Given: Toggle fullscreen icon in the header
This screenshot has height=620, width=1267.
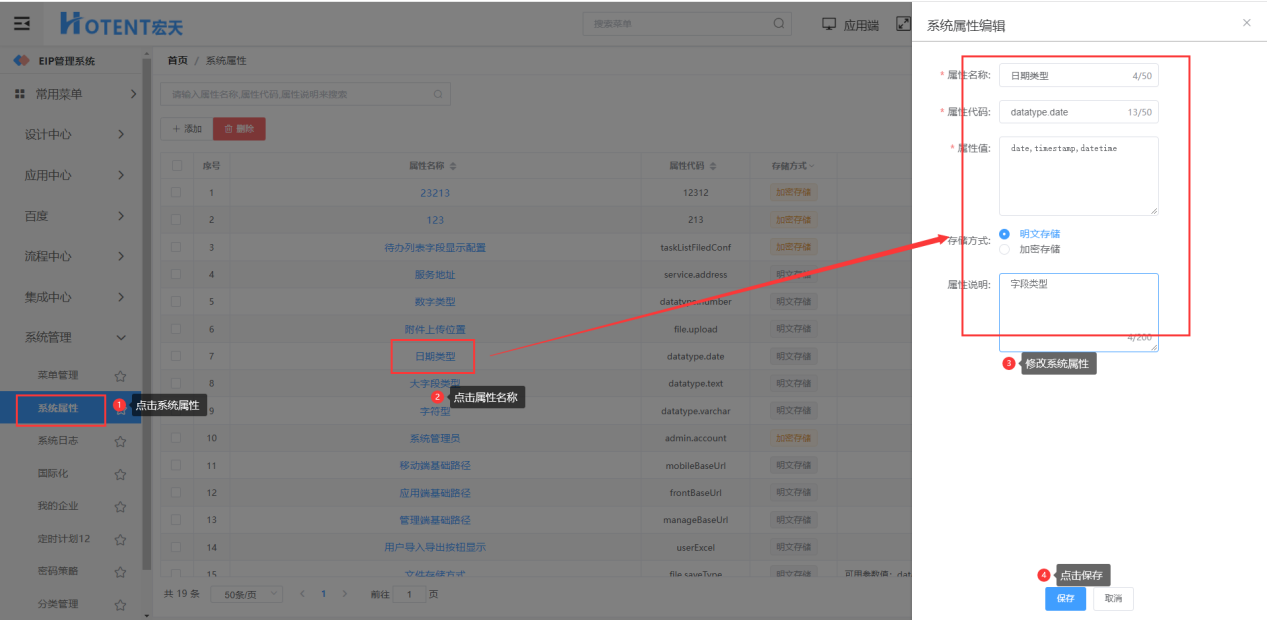Looking at the screenshot, I should pyautogui.click(x=903, y=24).
